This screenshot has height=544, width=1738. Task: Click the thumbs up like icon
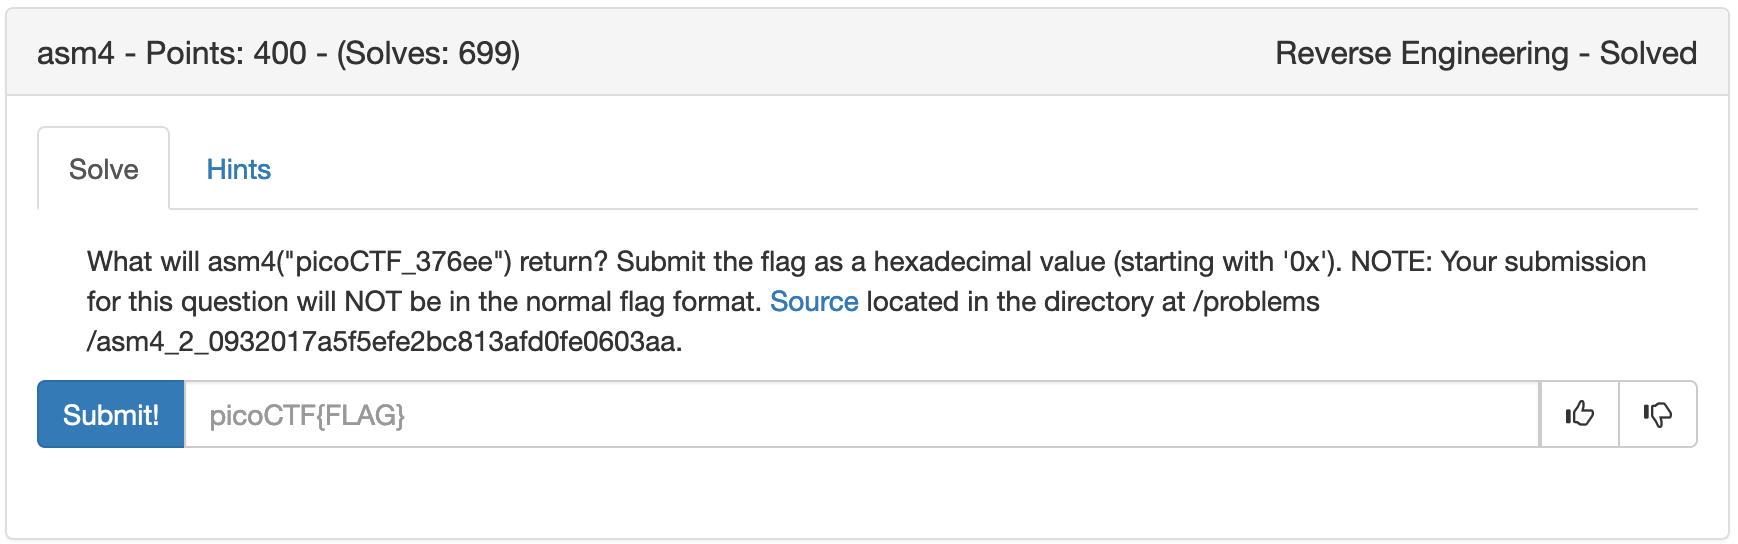coord(1579,414)
